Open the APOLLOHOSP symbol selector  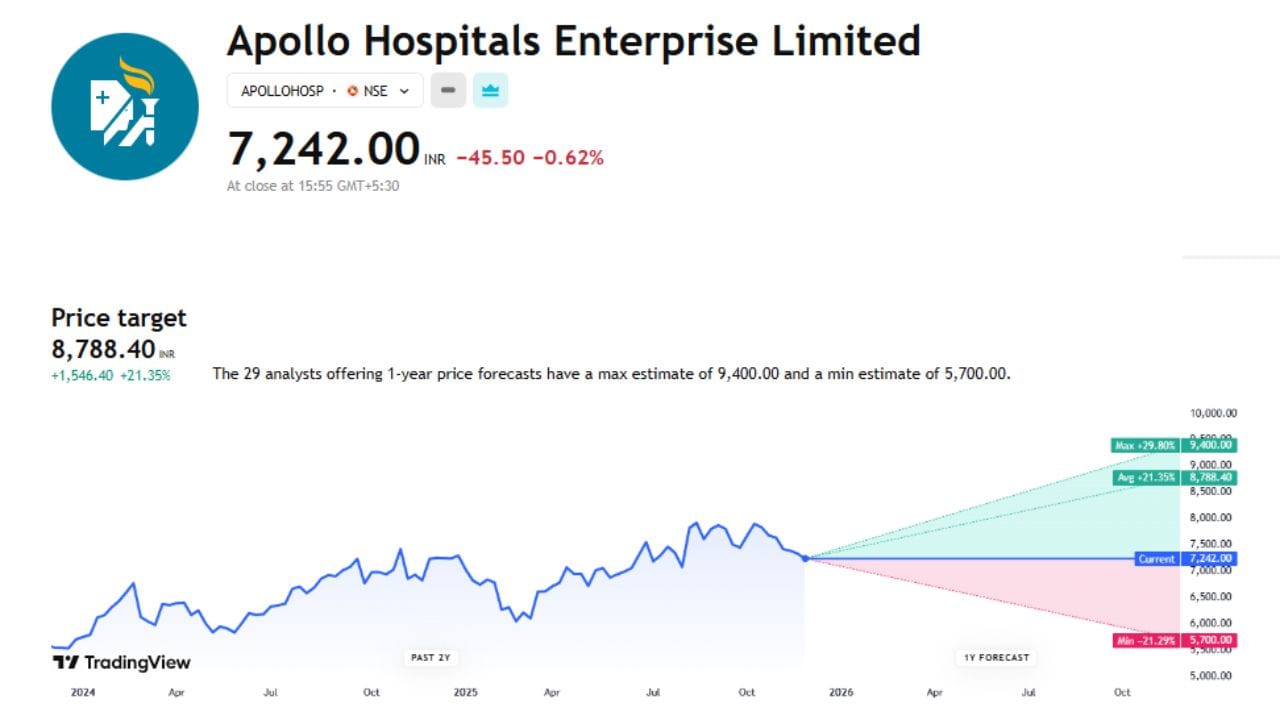point(283,90)
